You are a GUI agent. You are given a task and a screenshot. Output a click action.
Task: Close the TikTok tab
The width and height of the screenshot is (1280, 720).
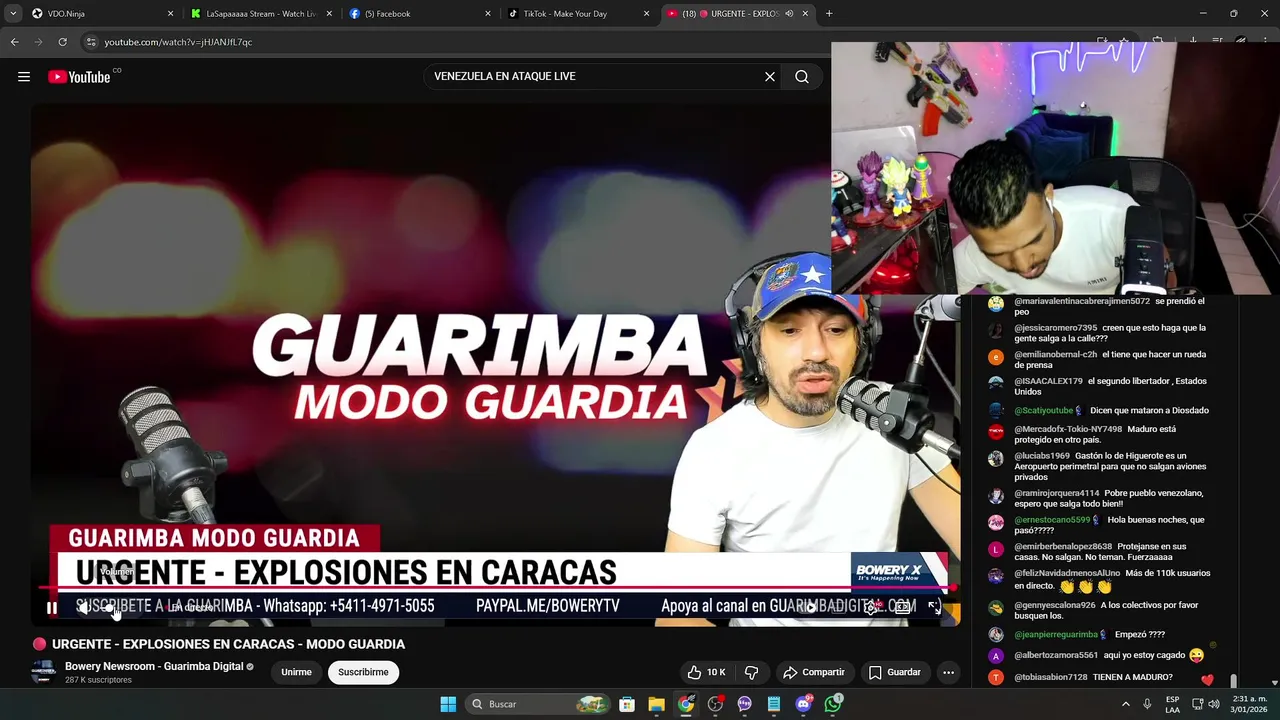pyautogui.click(x=646, y=14)
